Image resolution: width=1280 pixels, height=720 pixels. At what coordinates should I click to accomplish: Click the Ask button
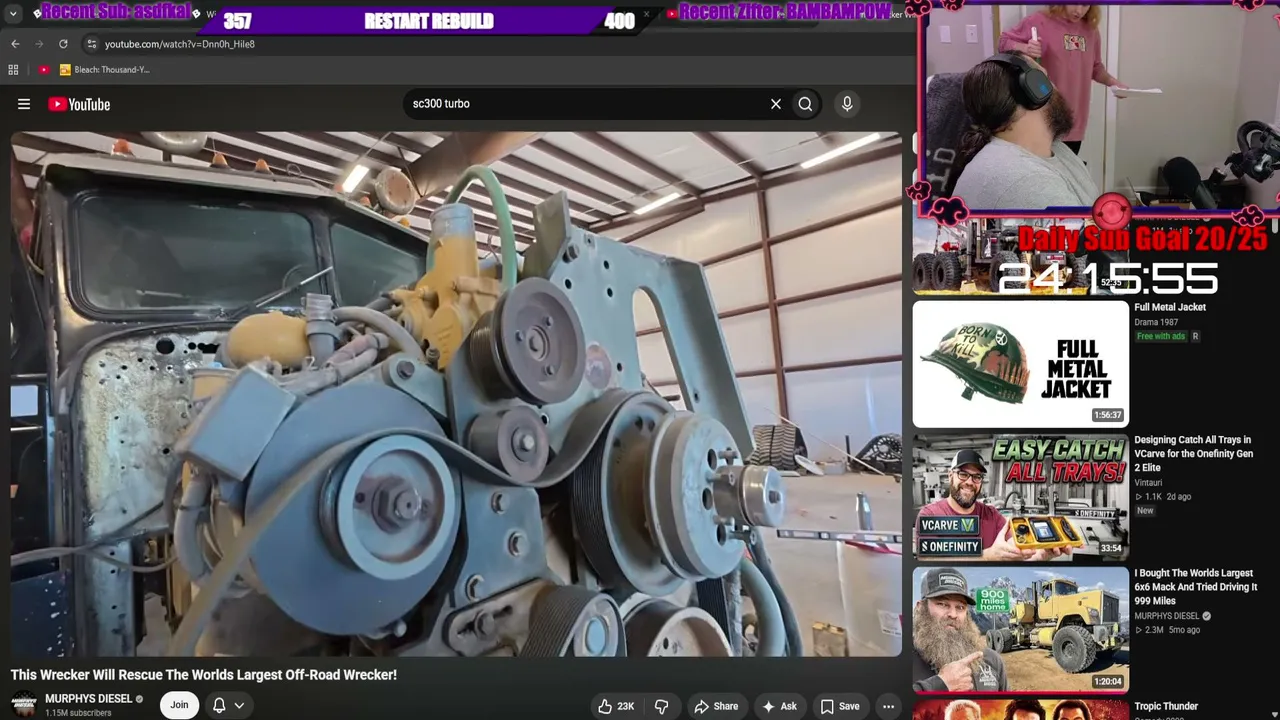(779, 706)
